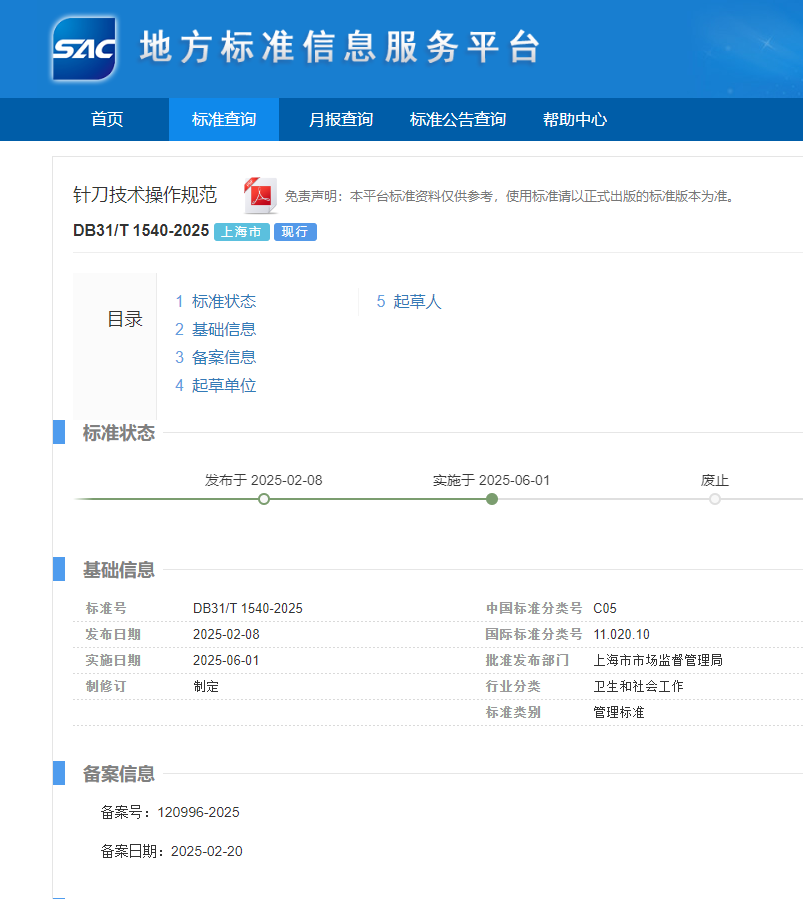This screenshot has height=899, width=803.
Task: Click the 地方标准信息服务平台 site title
Action: [x=340, y=48]
